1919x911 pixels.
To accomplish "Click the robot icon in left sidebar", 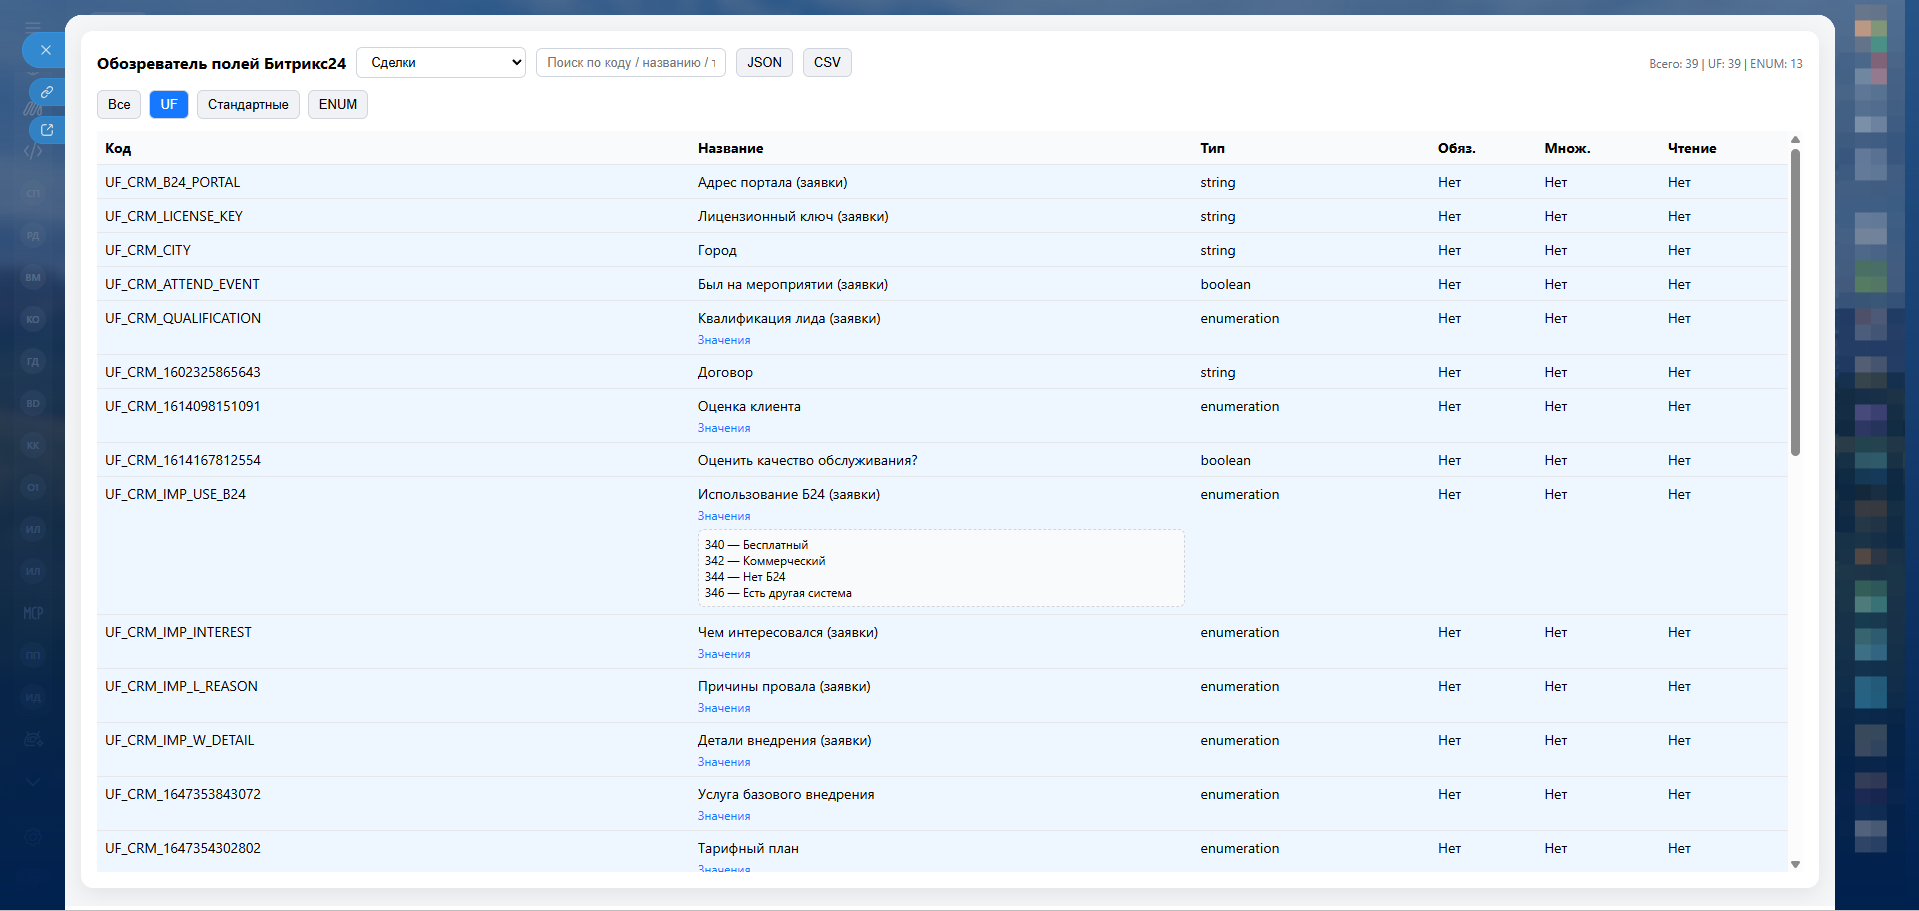I will [33, 739].
